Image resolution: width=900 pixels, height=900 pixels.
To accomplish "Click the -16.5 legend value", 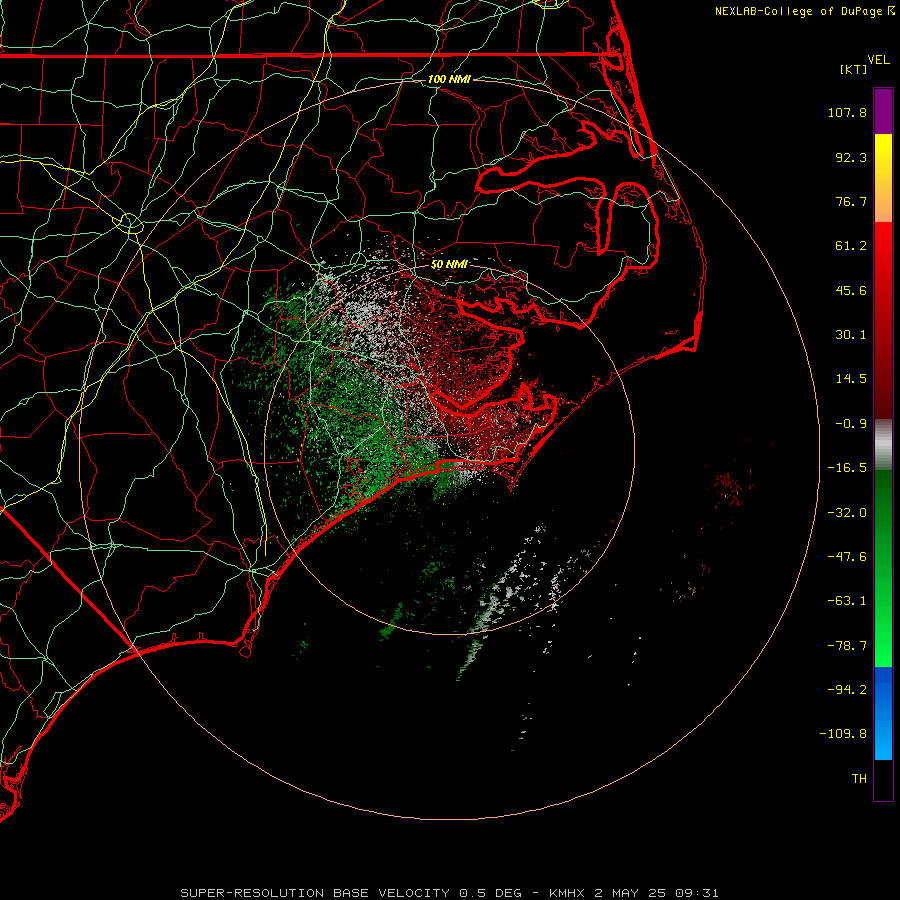I will (x=847, y=468).
